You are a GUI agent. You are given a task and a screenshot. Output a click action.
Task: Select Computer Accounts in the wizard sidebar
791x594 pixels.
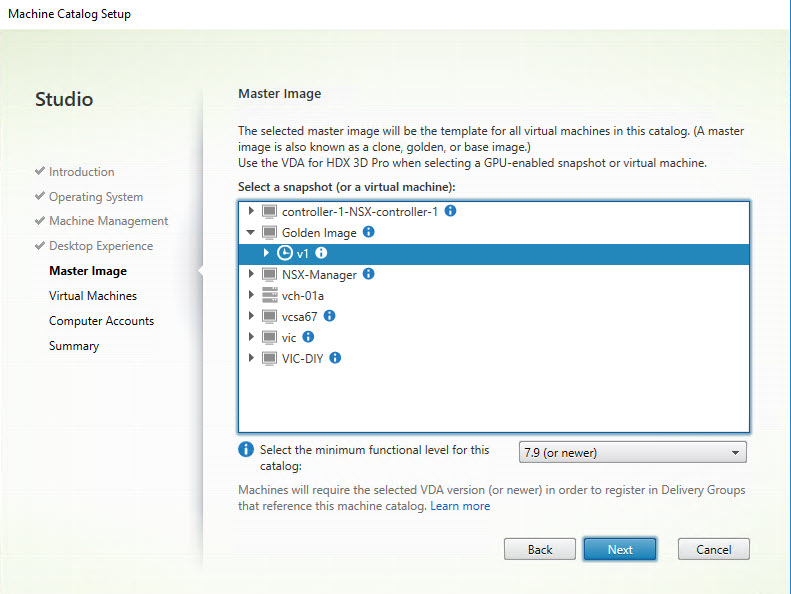(x=101, y=321)
